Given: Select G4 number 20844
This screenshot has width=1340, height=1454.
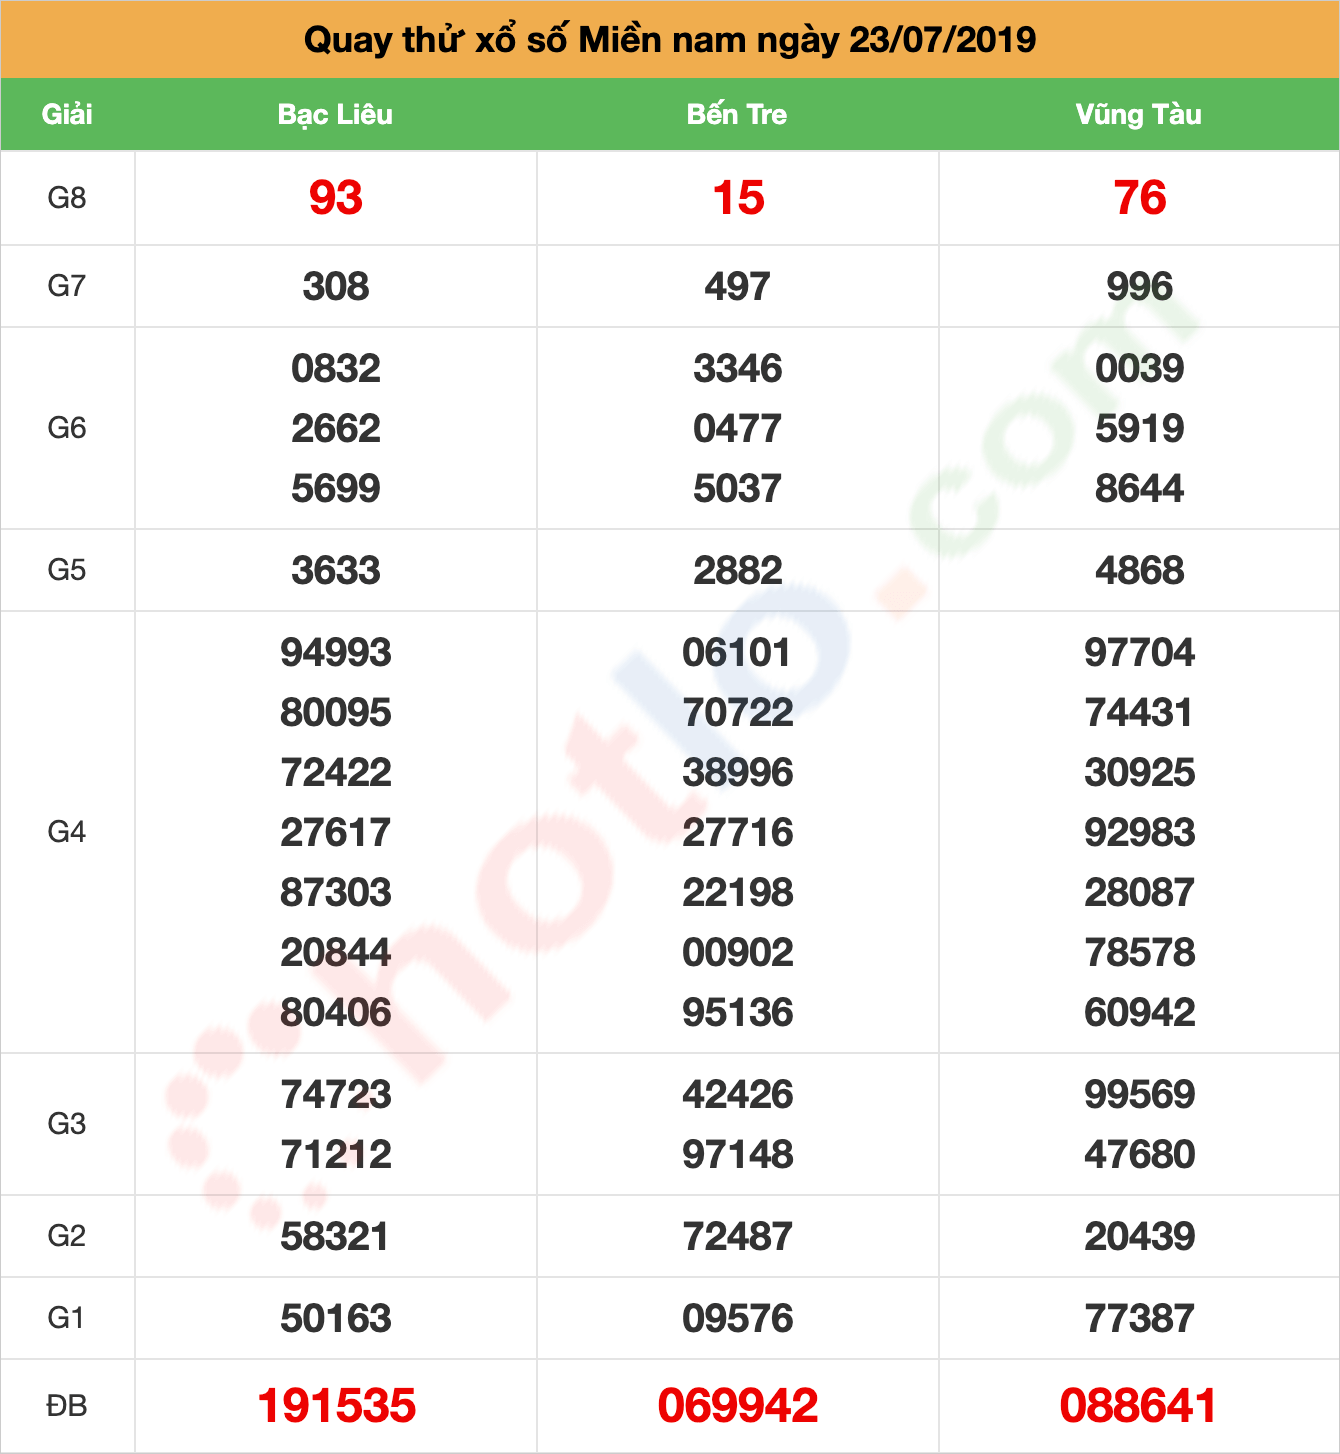Looking at the screenshot, I should click(x=336, y=953).
